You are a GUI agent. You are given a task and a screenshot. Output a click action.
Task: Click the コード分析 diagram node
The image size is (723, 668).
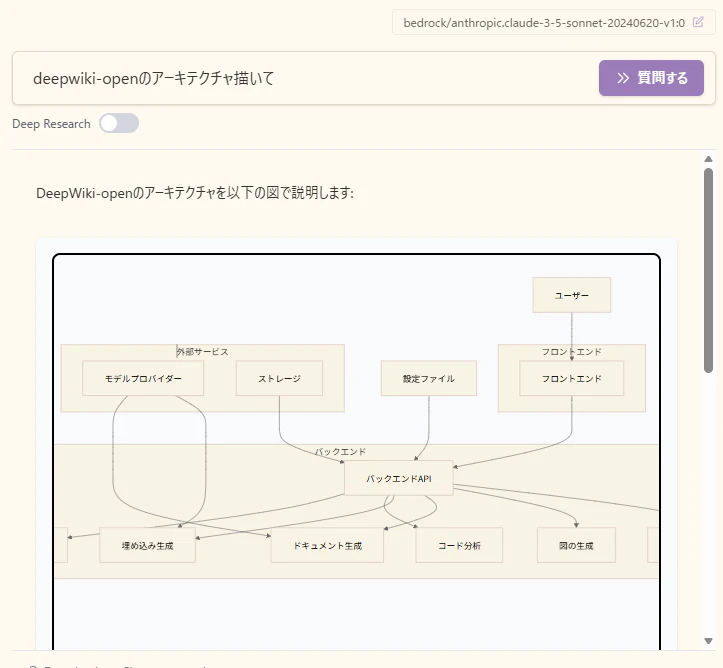coord(459,545)
